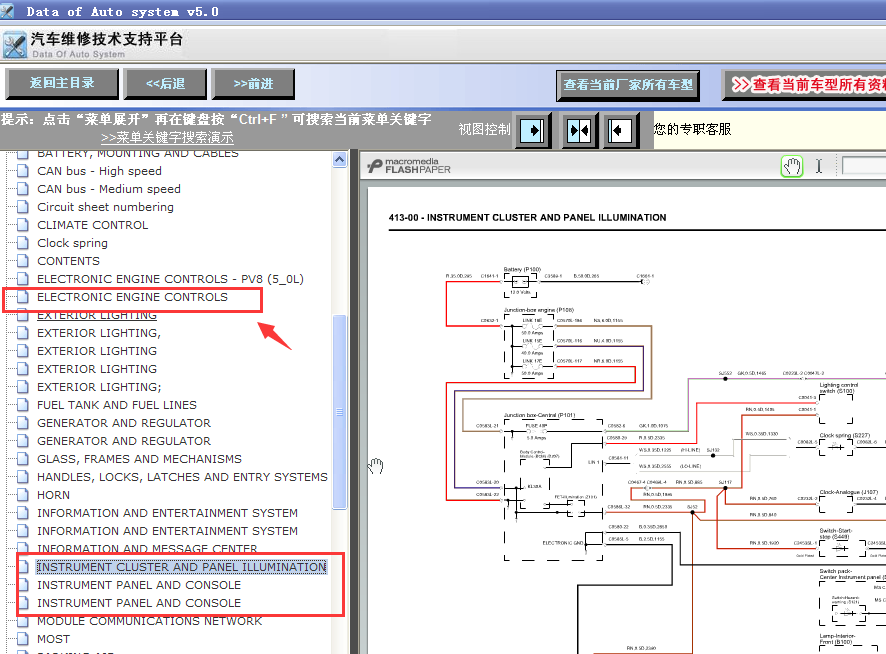The height and width of the screenshot is (654, 886).
Task: Click document icon beside CAN bus - Medium speed
Action: [23, 189]
